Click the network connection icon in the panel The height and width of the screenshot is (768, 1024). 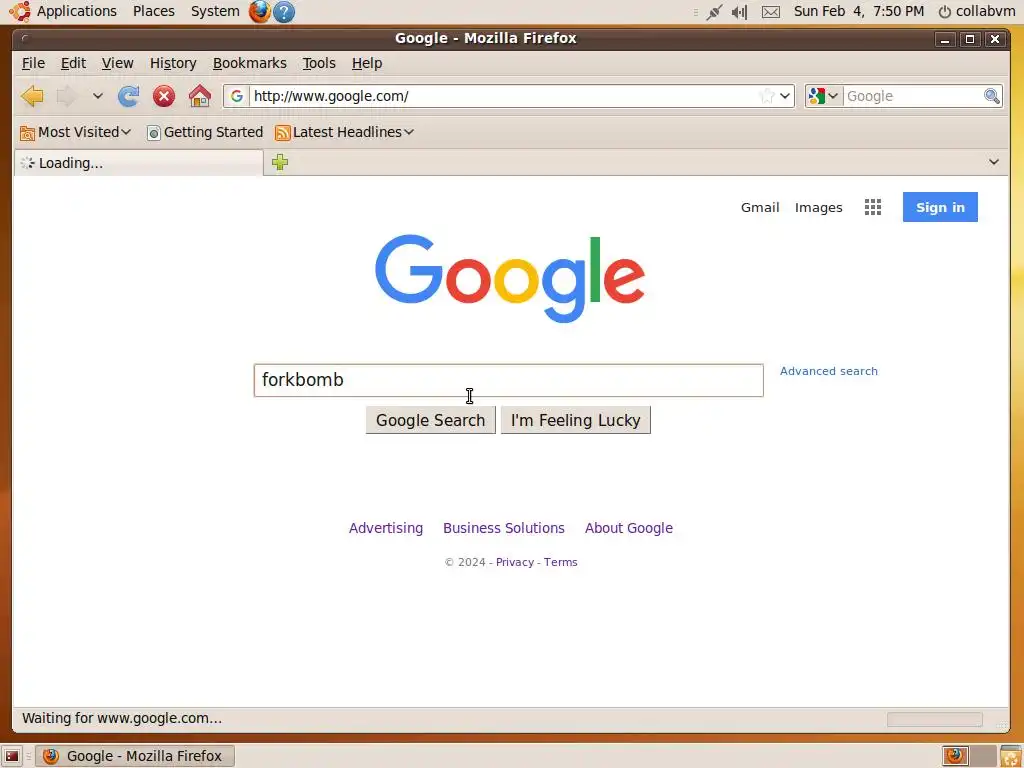coord(714,12)
